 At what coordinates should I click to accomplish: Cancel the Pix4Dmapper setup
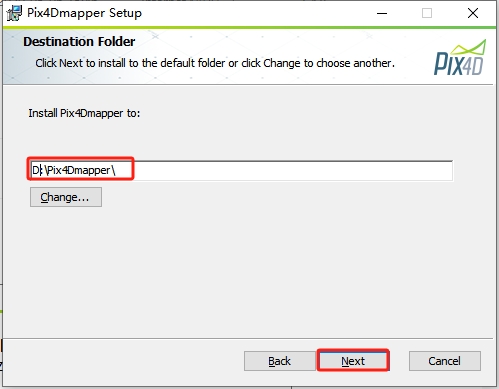click(x=445, y=361)
